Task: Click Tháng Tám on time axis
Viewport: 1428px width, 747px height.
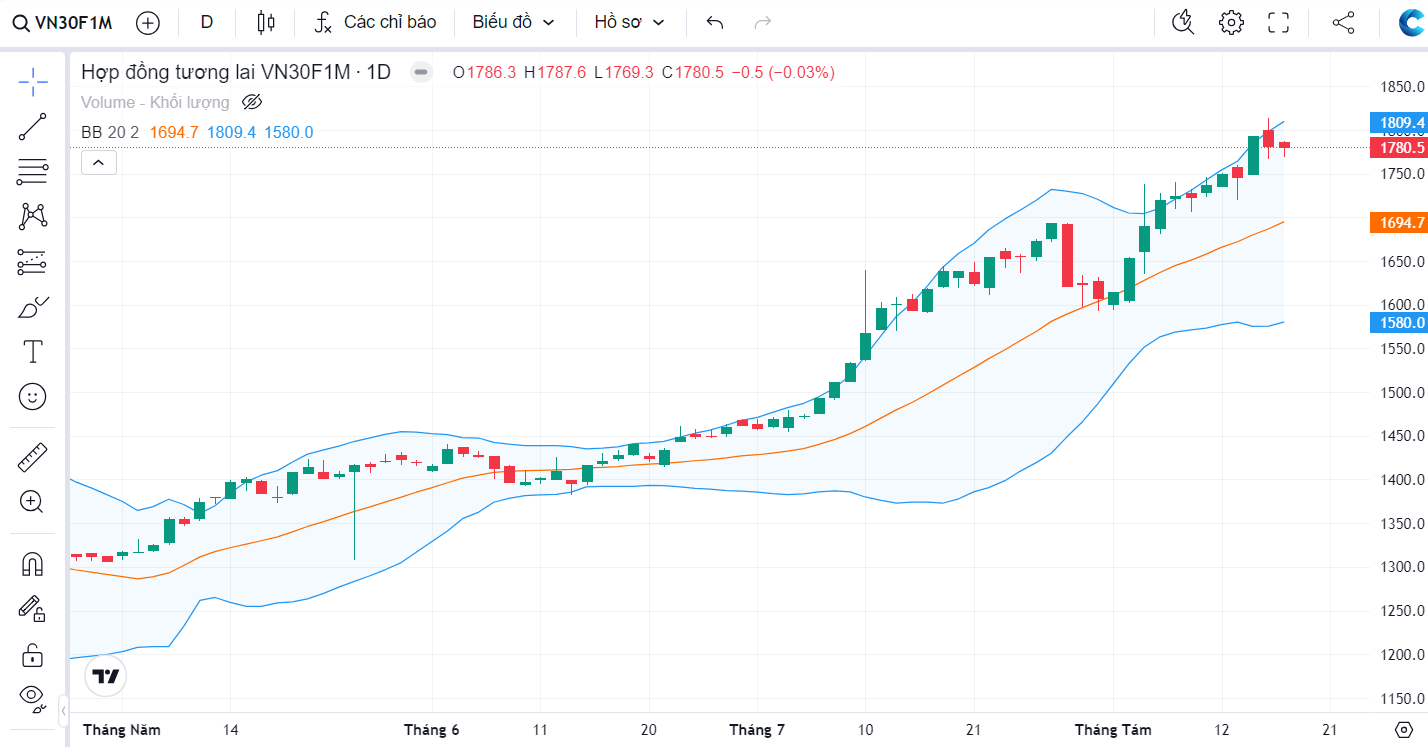Action: 1113,730
